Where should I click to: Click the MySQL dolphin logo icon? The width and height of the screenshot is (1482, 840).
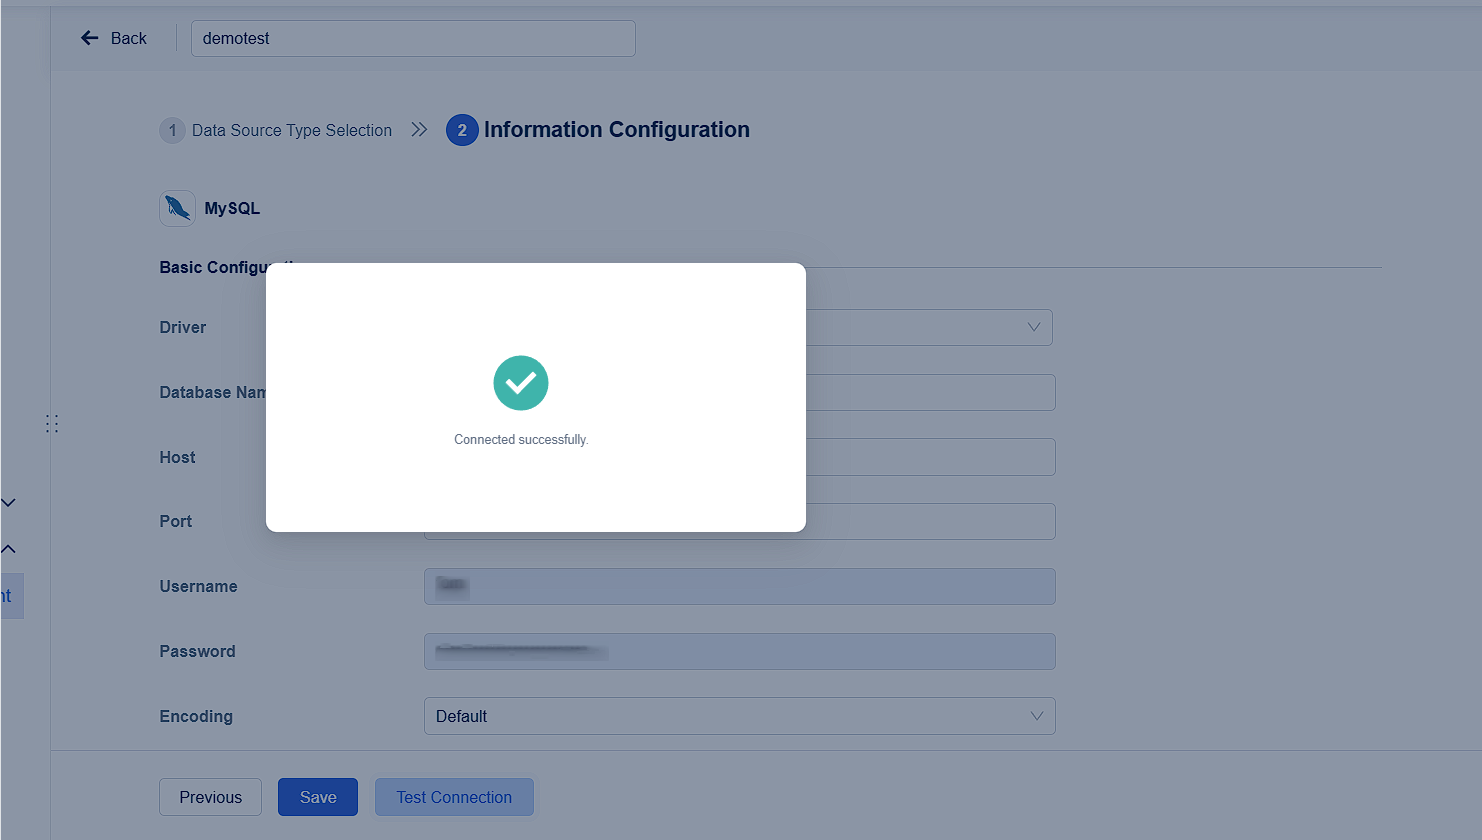coord(176,208)
